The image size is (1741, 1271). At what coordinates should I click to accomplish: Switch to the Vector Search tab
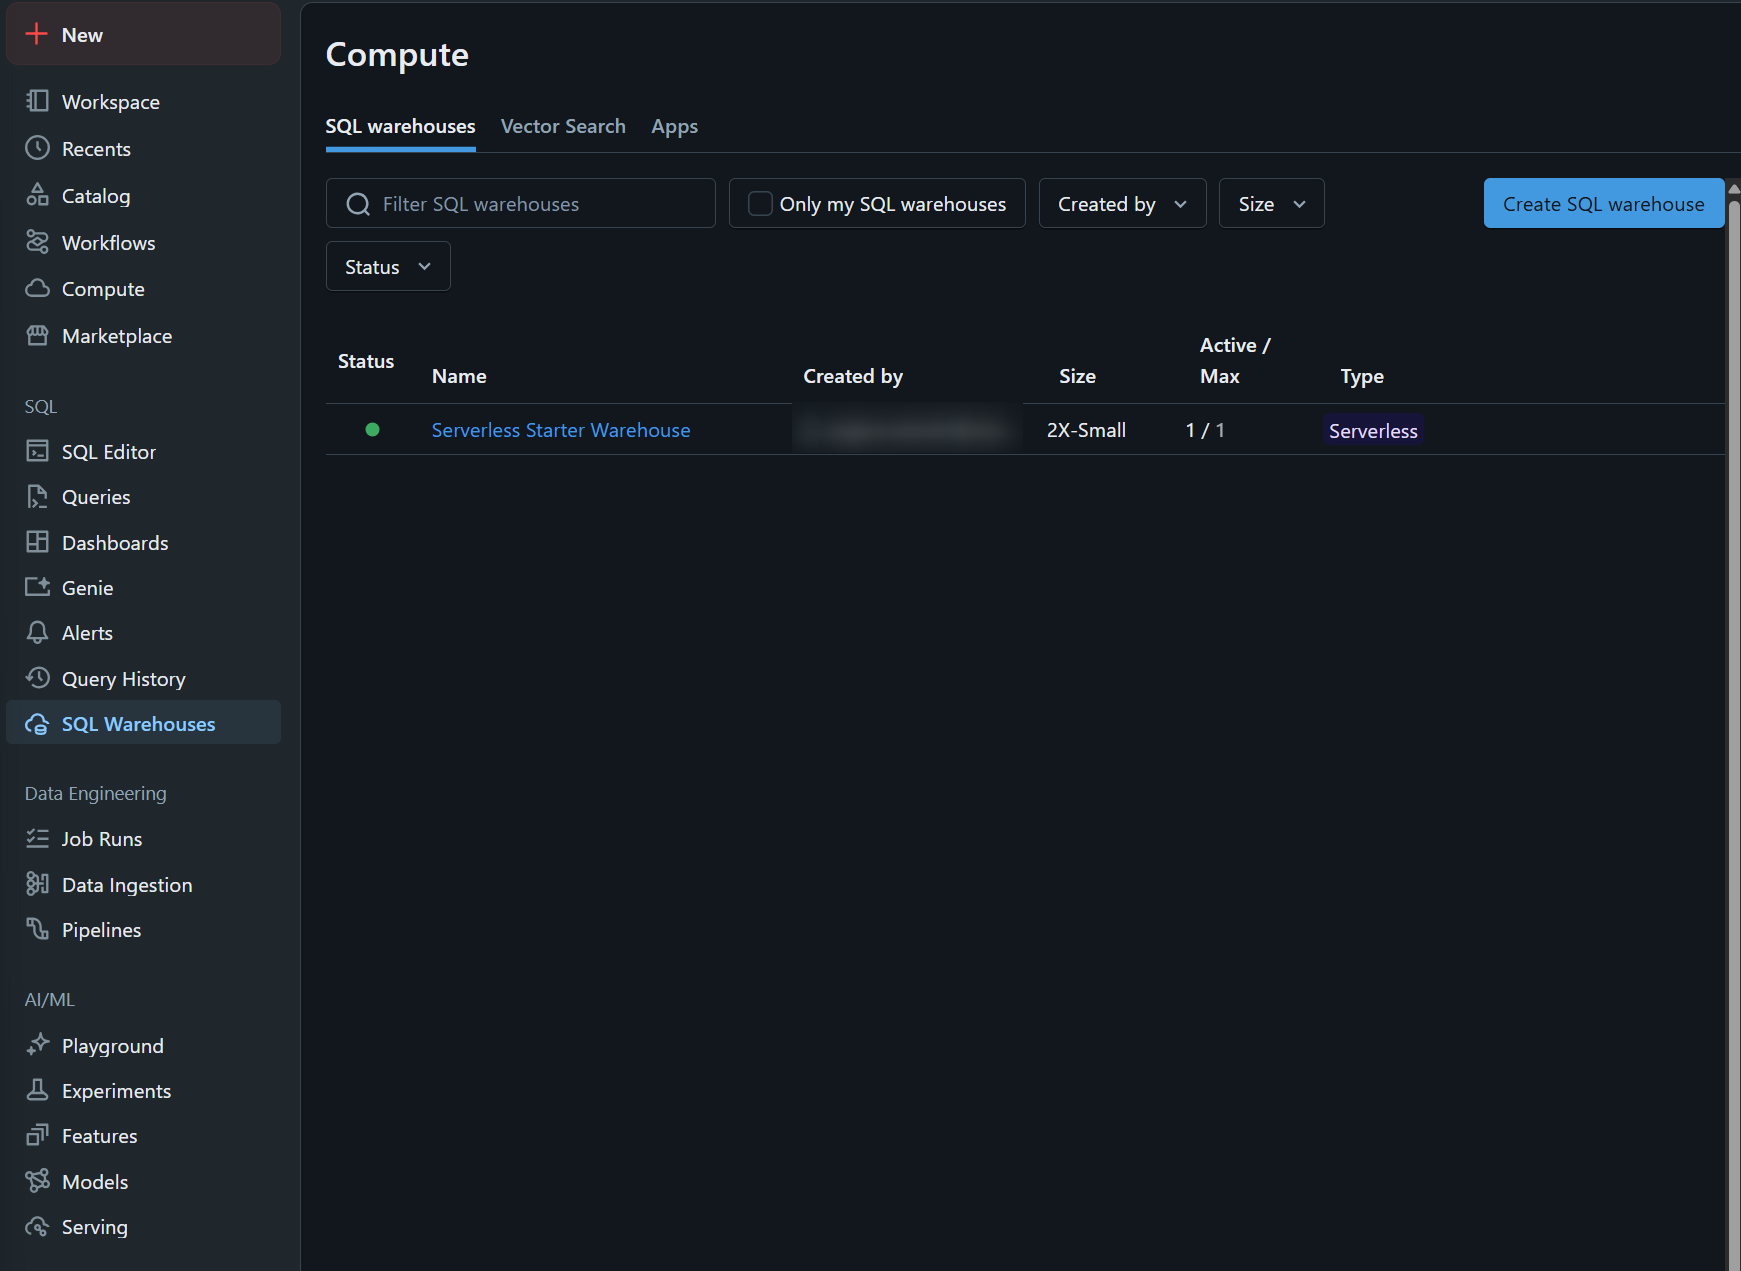(563, 127)
